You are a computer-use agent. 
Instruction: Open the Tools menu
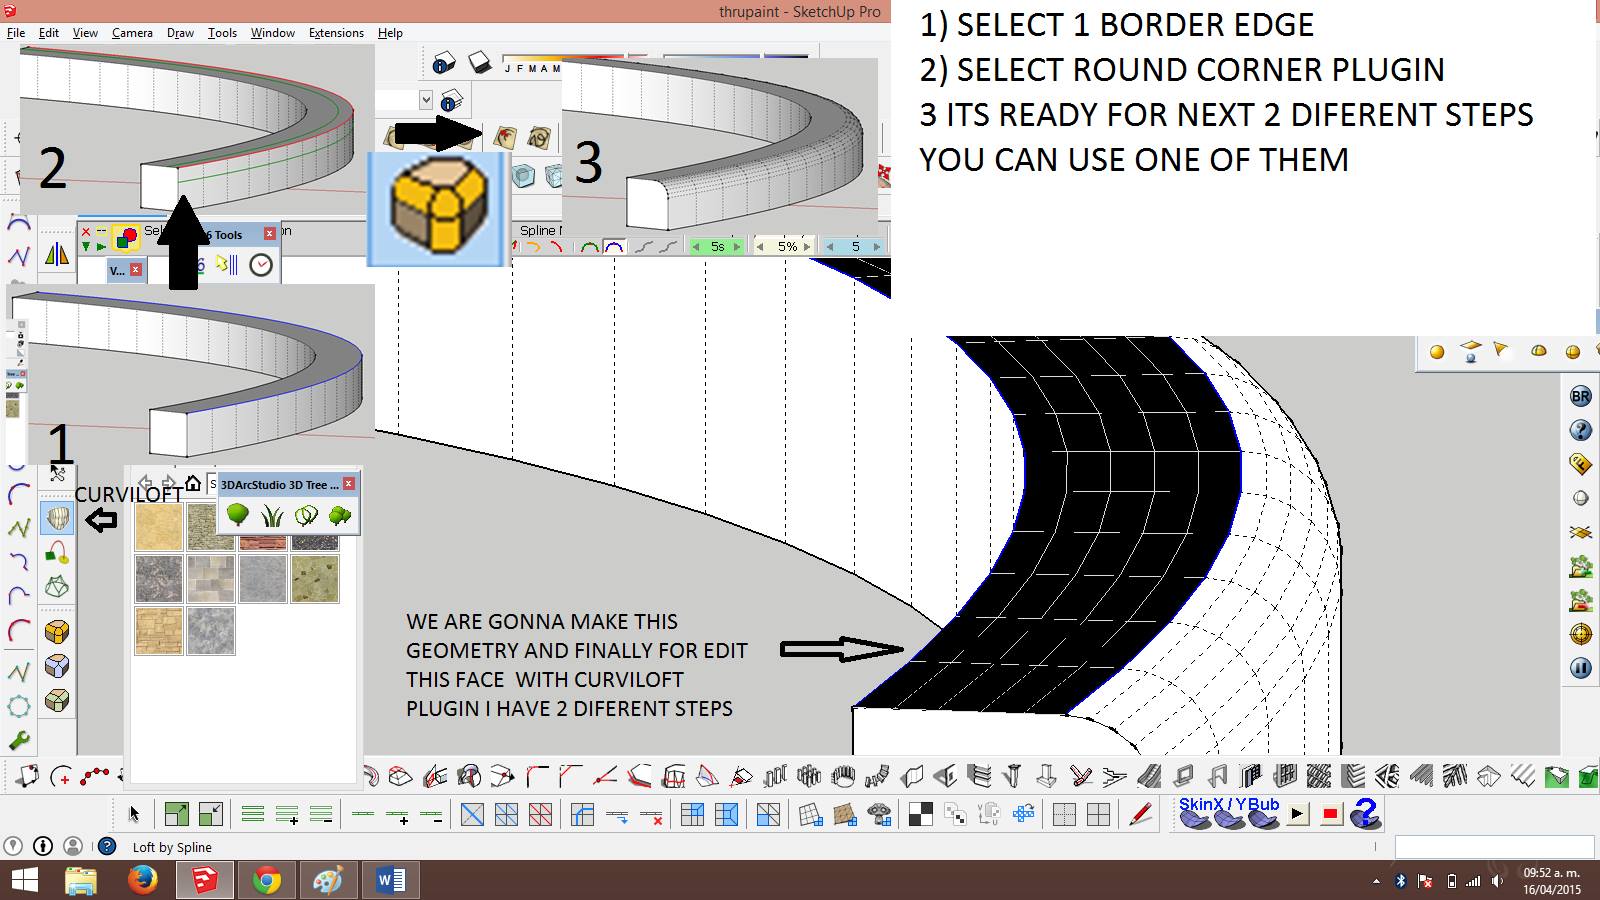221,32
